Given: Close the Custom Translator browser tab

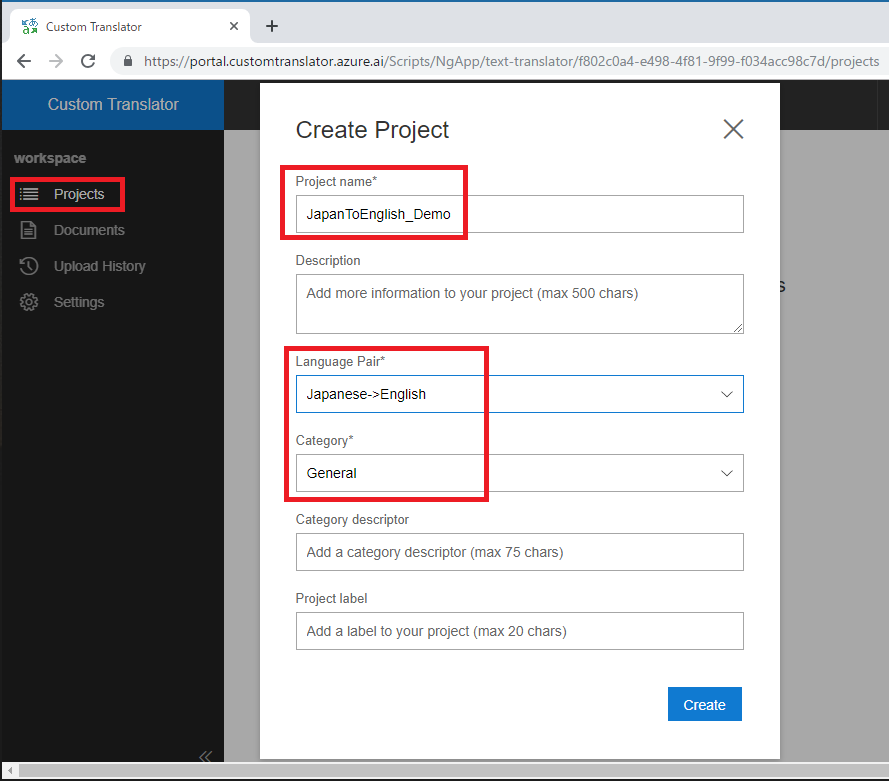Looking at the screenshot, I should (x=235, y=27).
